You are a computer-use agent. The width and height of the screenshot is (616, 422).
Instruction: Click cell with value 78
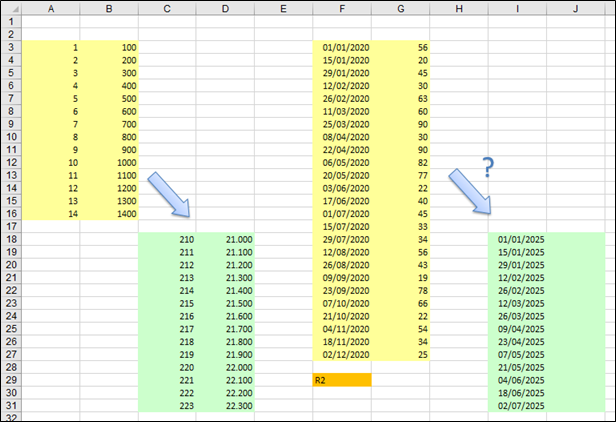pos(400,290)
